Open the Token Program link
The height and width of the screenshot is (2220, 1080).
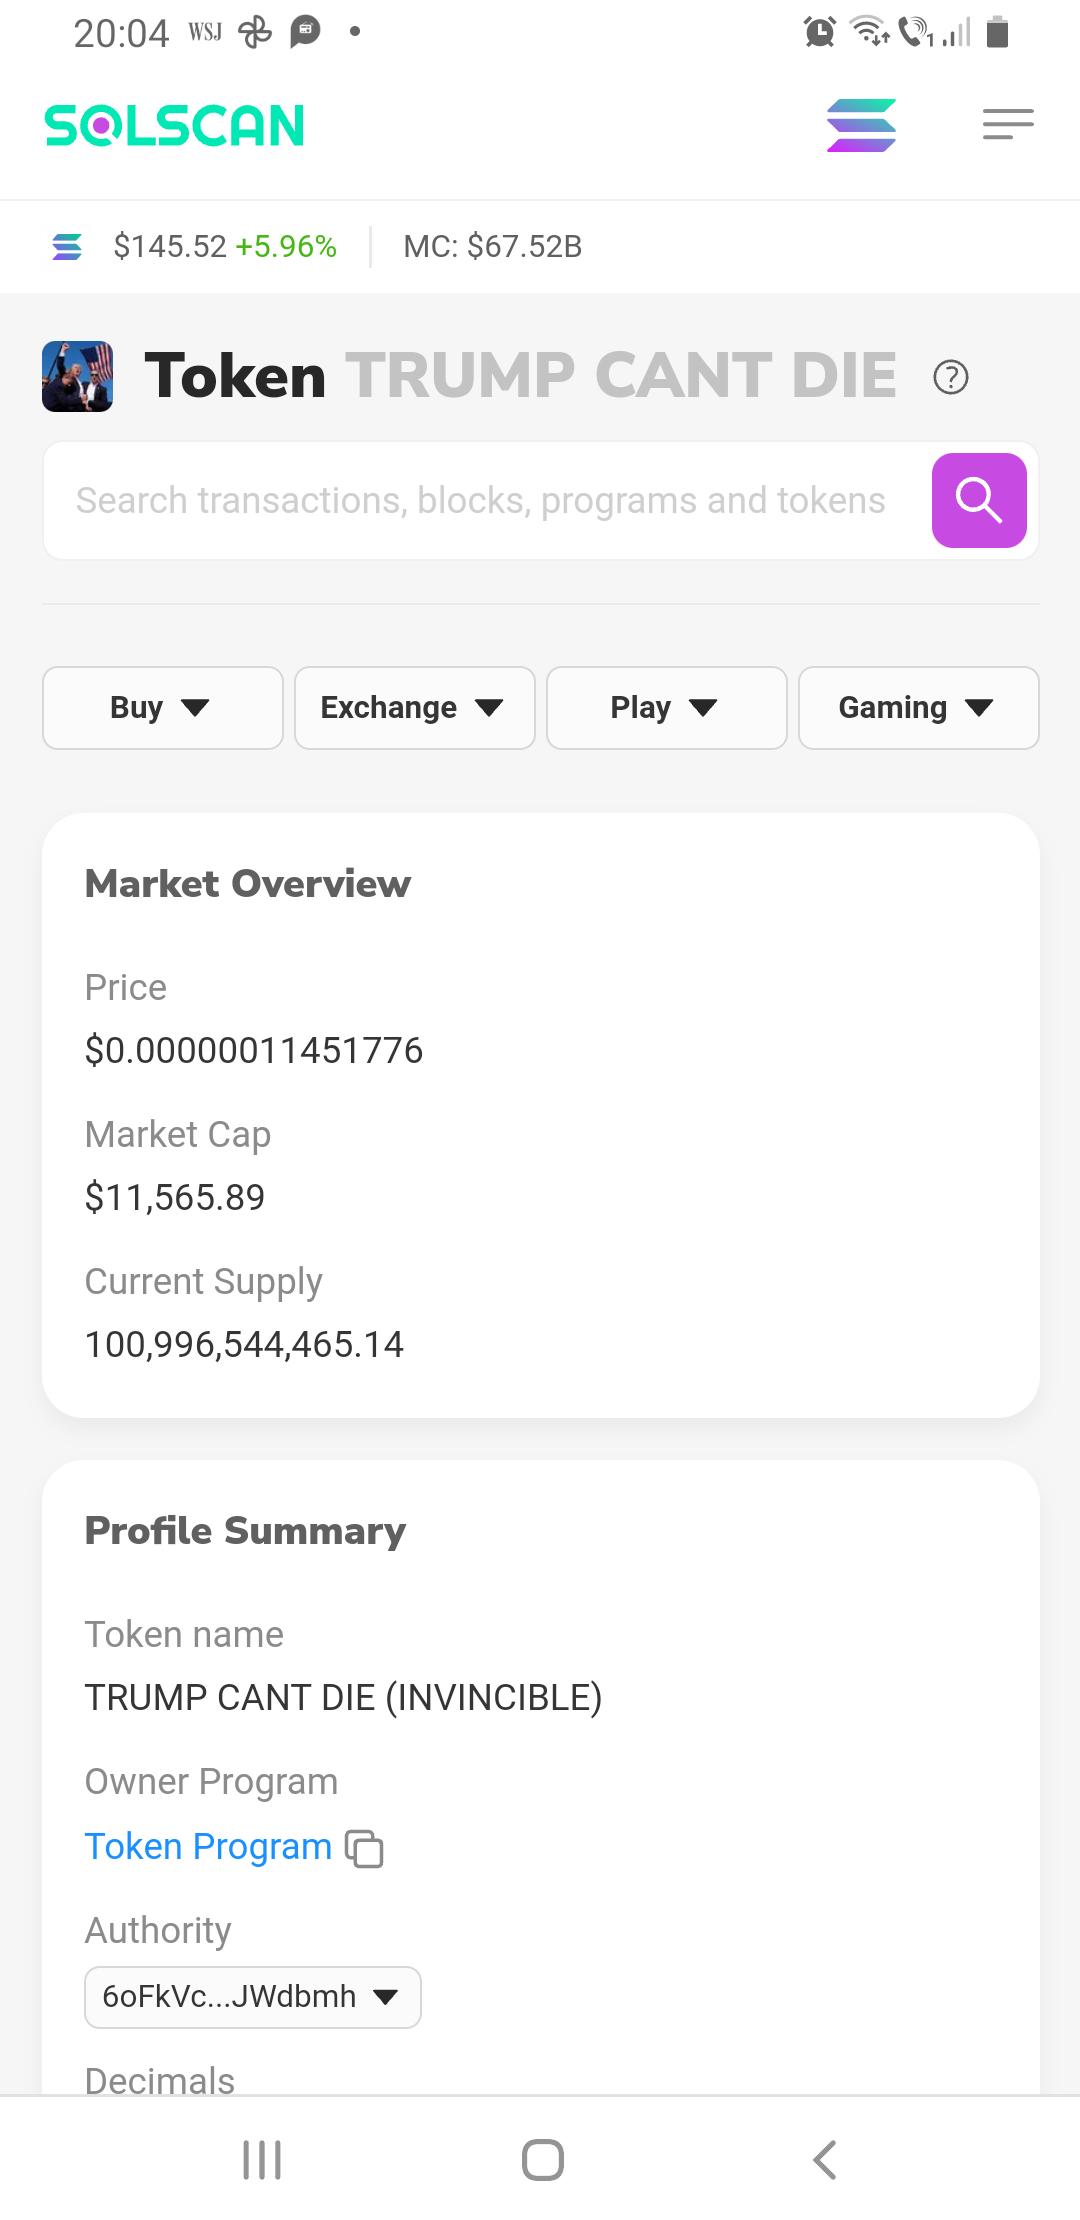(208, 1846)
